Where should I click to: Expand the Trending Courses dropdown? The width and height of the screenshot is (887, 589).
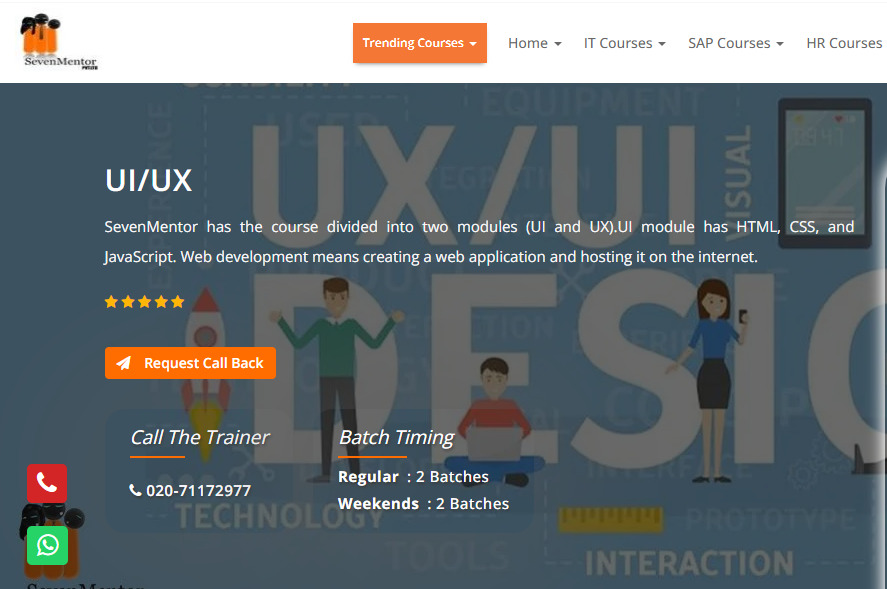(419, 43)
